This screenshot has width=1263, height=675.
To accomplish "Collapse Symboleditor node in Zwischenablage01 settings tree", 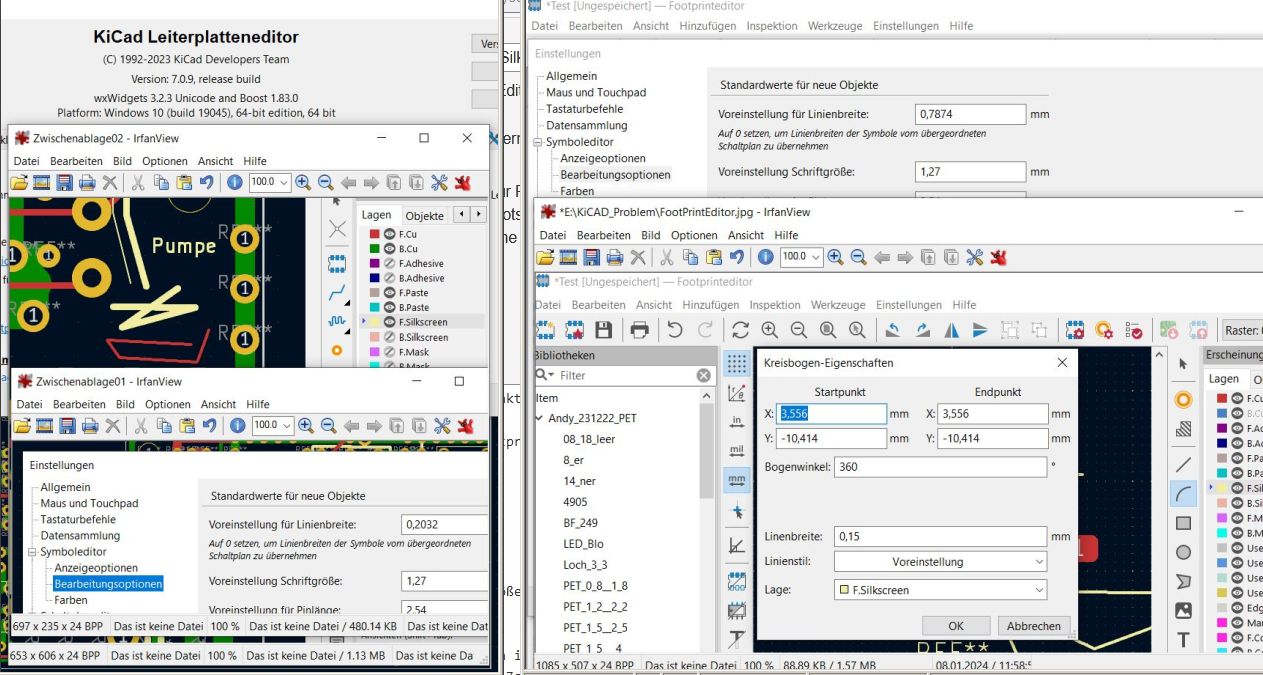I will [33, 552].
